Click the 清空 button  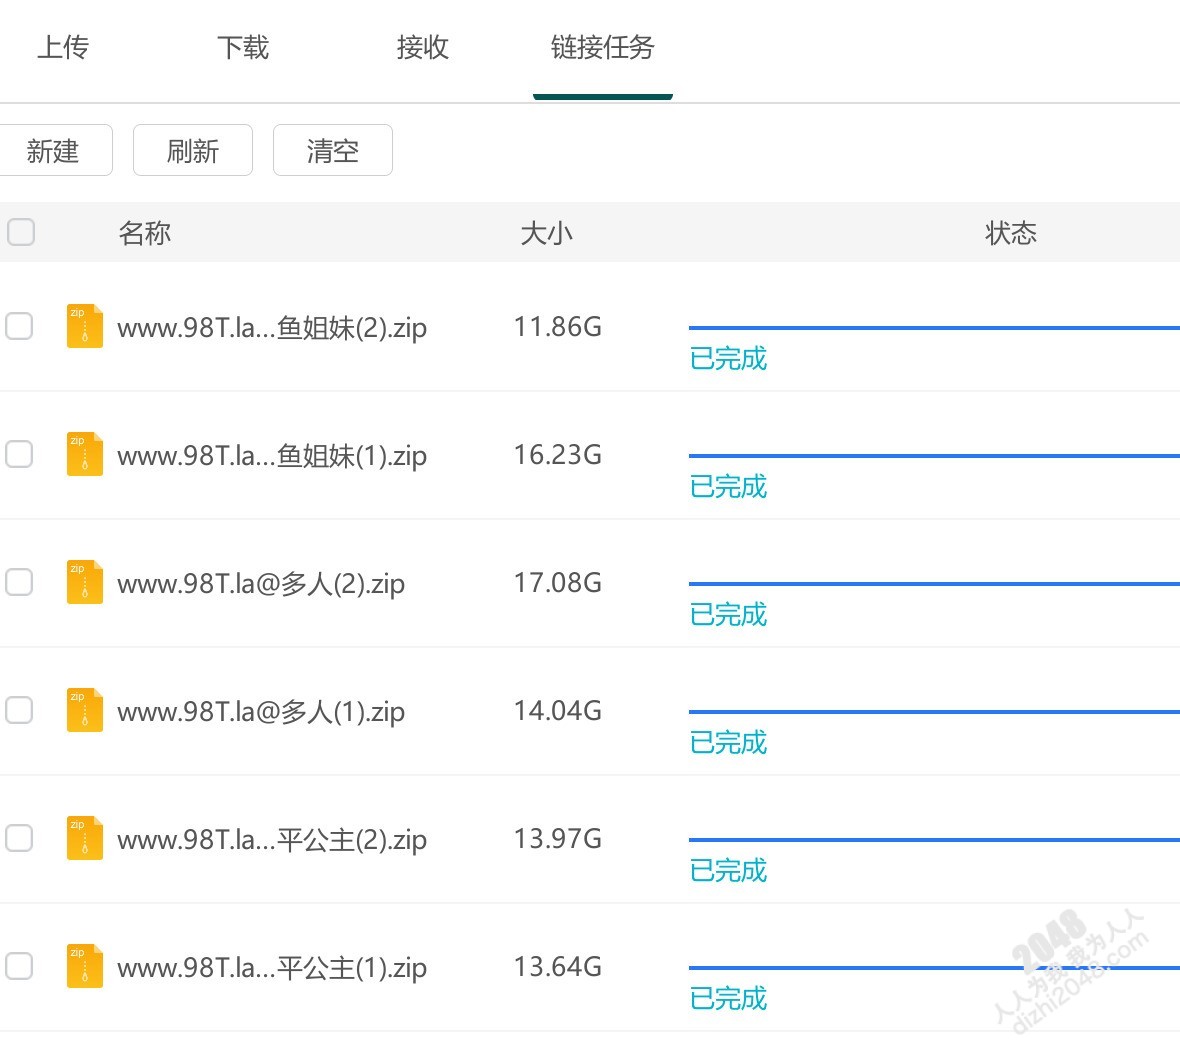point(333,151)
